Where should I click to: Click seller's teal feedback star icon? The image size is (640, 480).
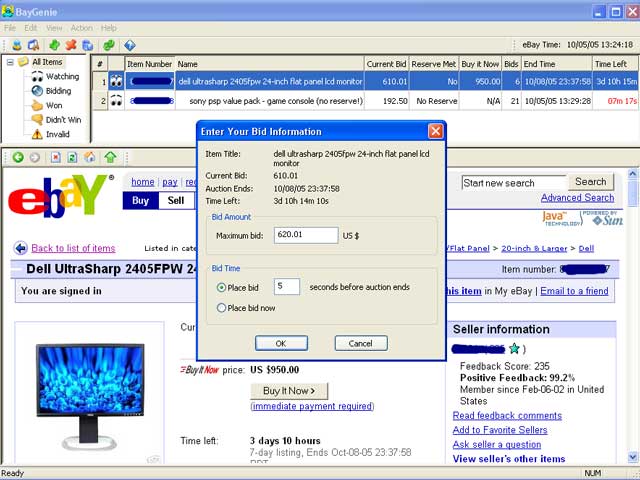[x=515, y=349]
